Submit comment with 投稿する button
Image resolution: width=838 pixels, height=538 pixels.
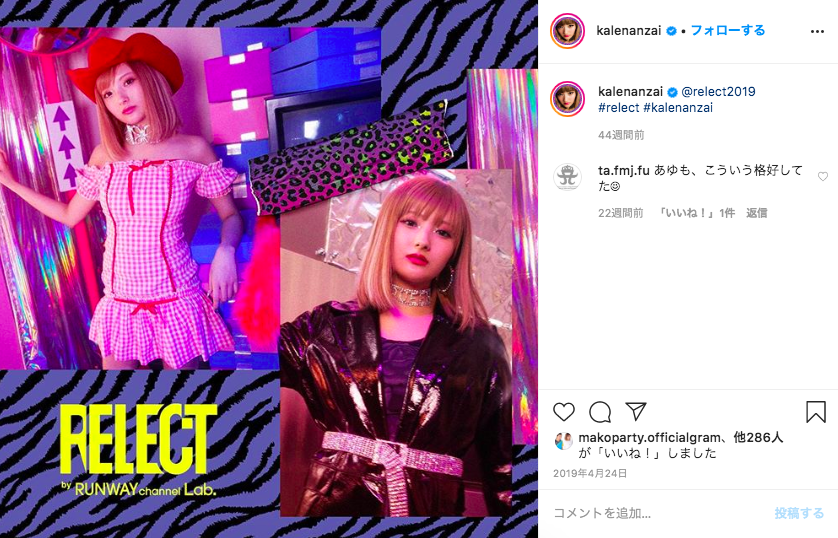[799, 513]
